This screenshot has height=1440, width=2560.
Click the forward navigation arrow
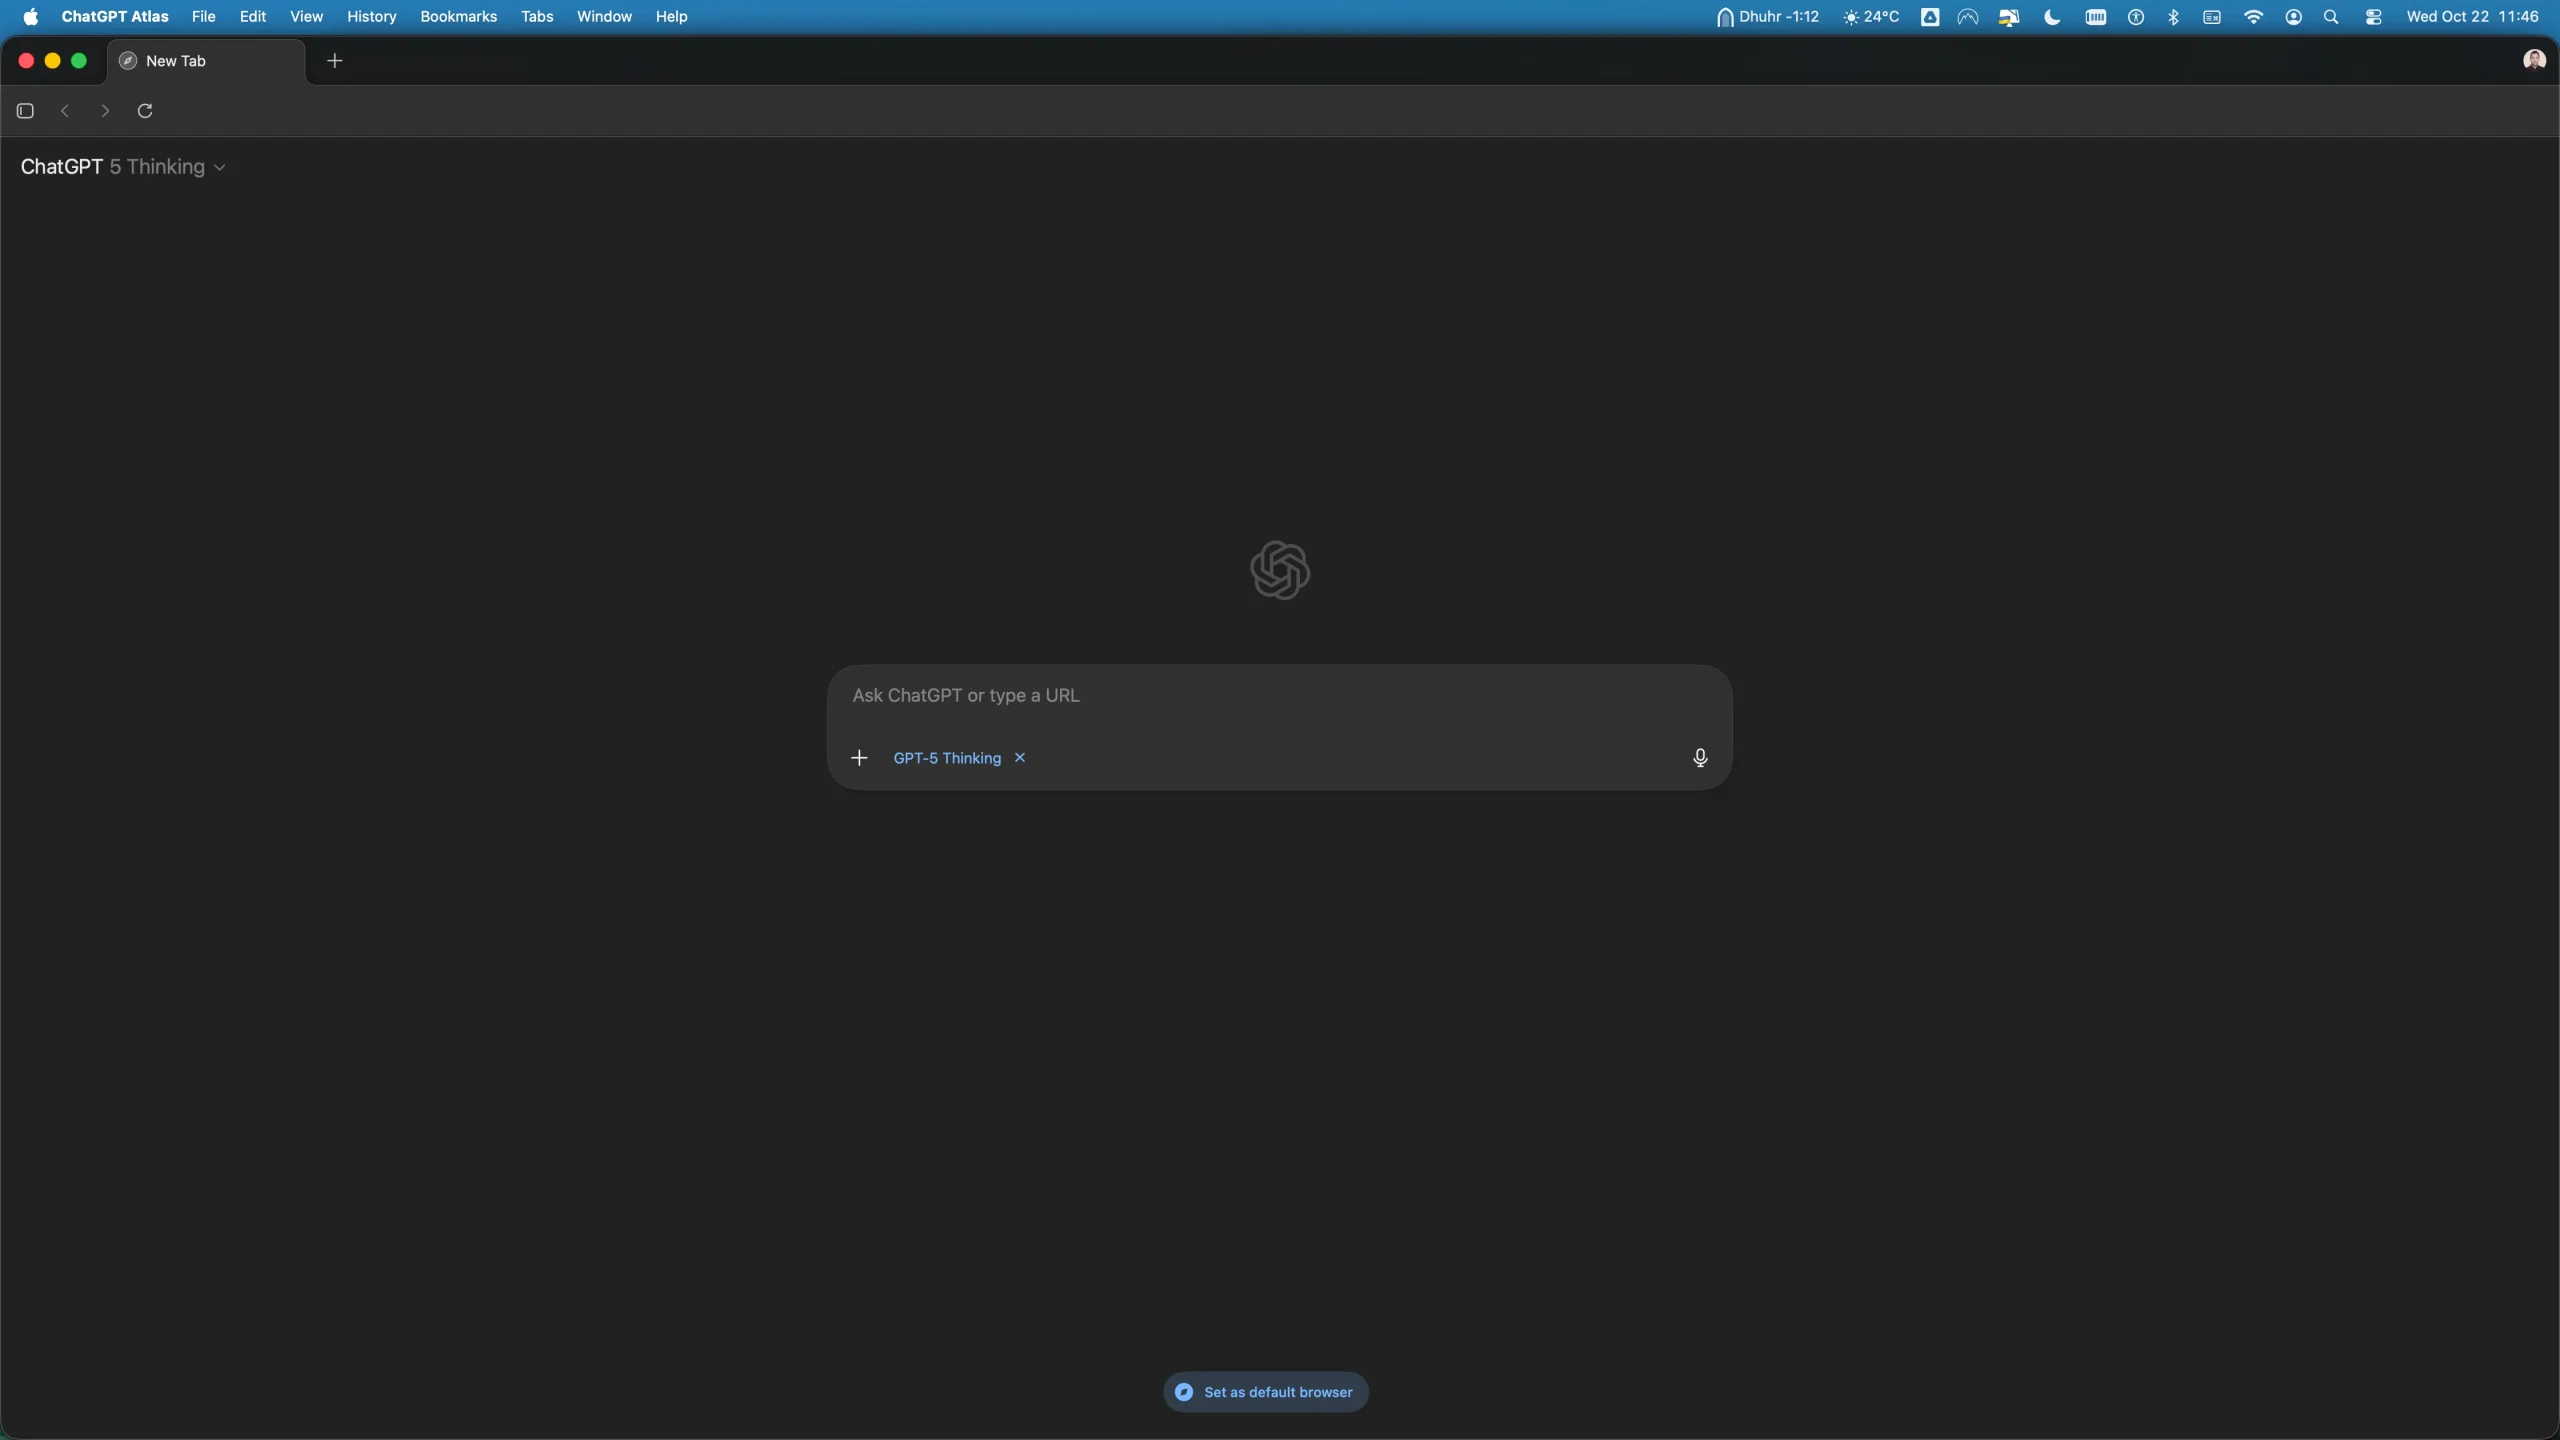tap(105, 111)
